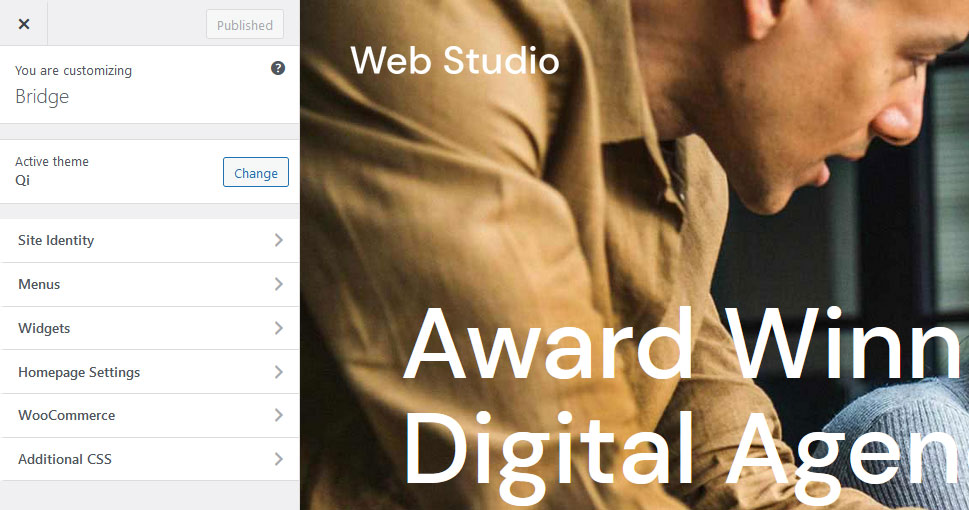The width and height of the screenshot is (969, 510).
Task: Open the Additional CSS section
Action: [150, 459]
